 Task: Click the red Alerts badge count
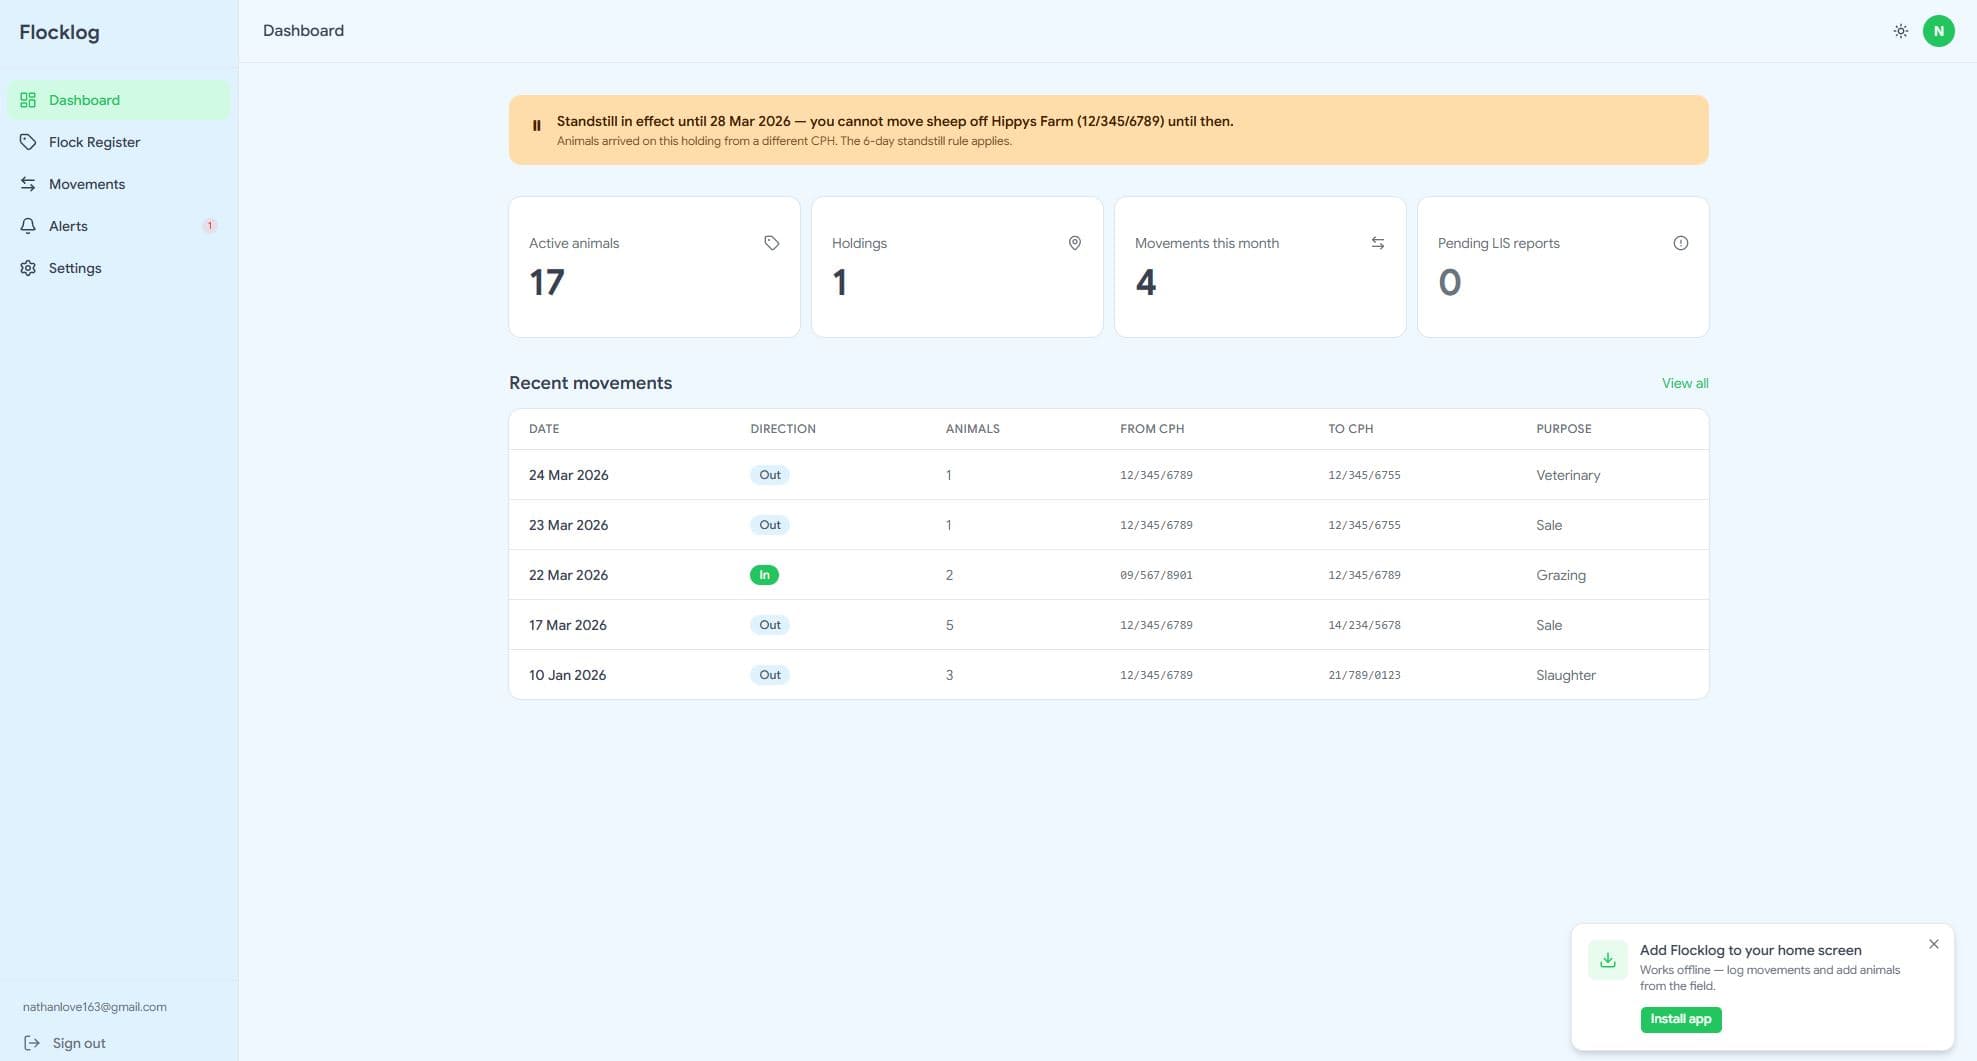pyautogui.click(x=209, y=226)
